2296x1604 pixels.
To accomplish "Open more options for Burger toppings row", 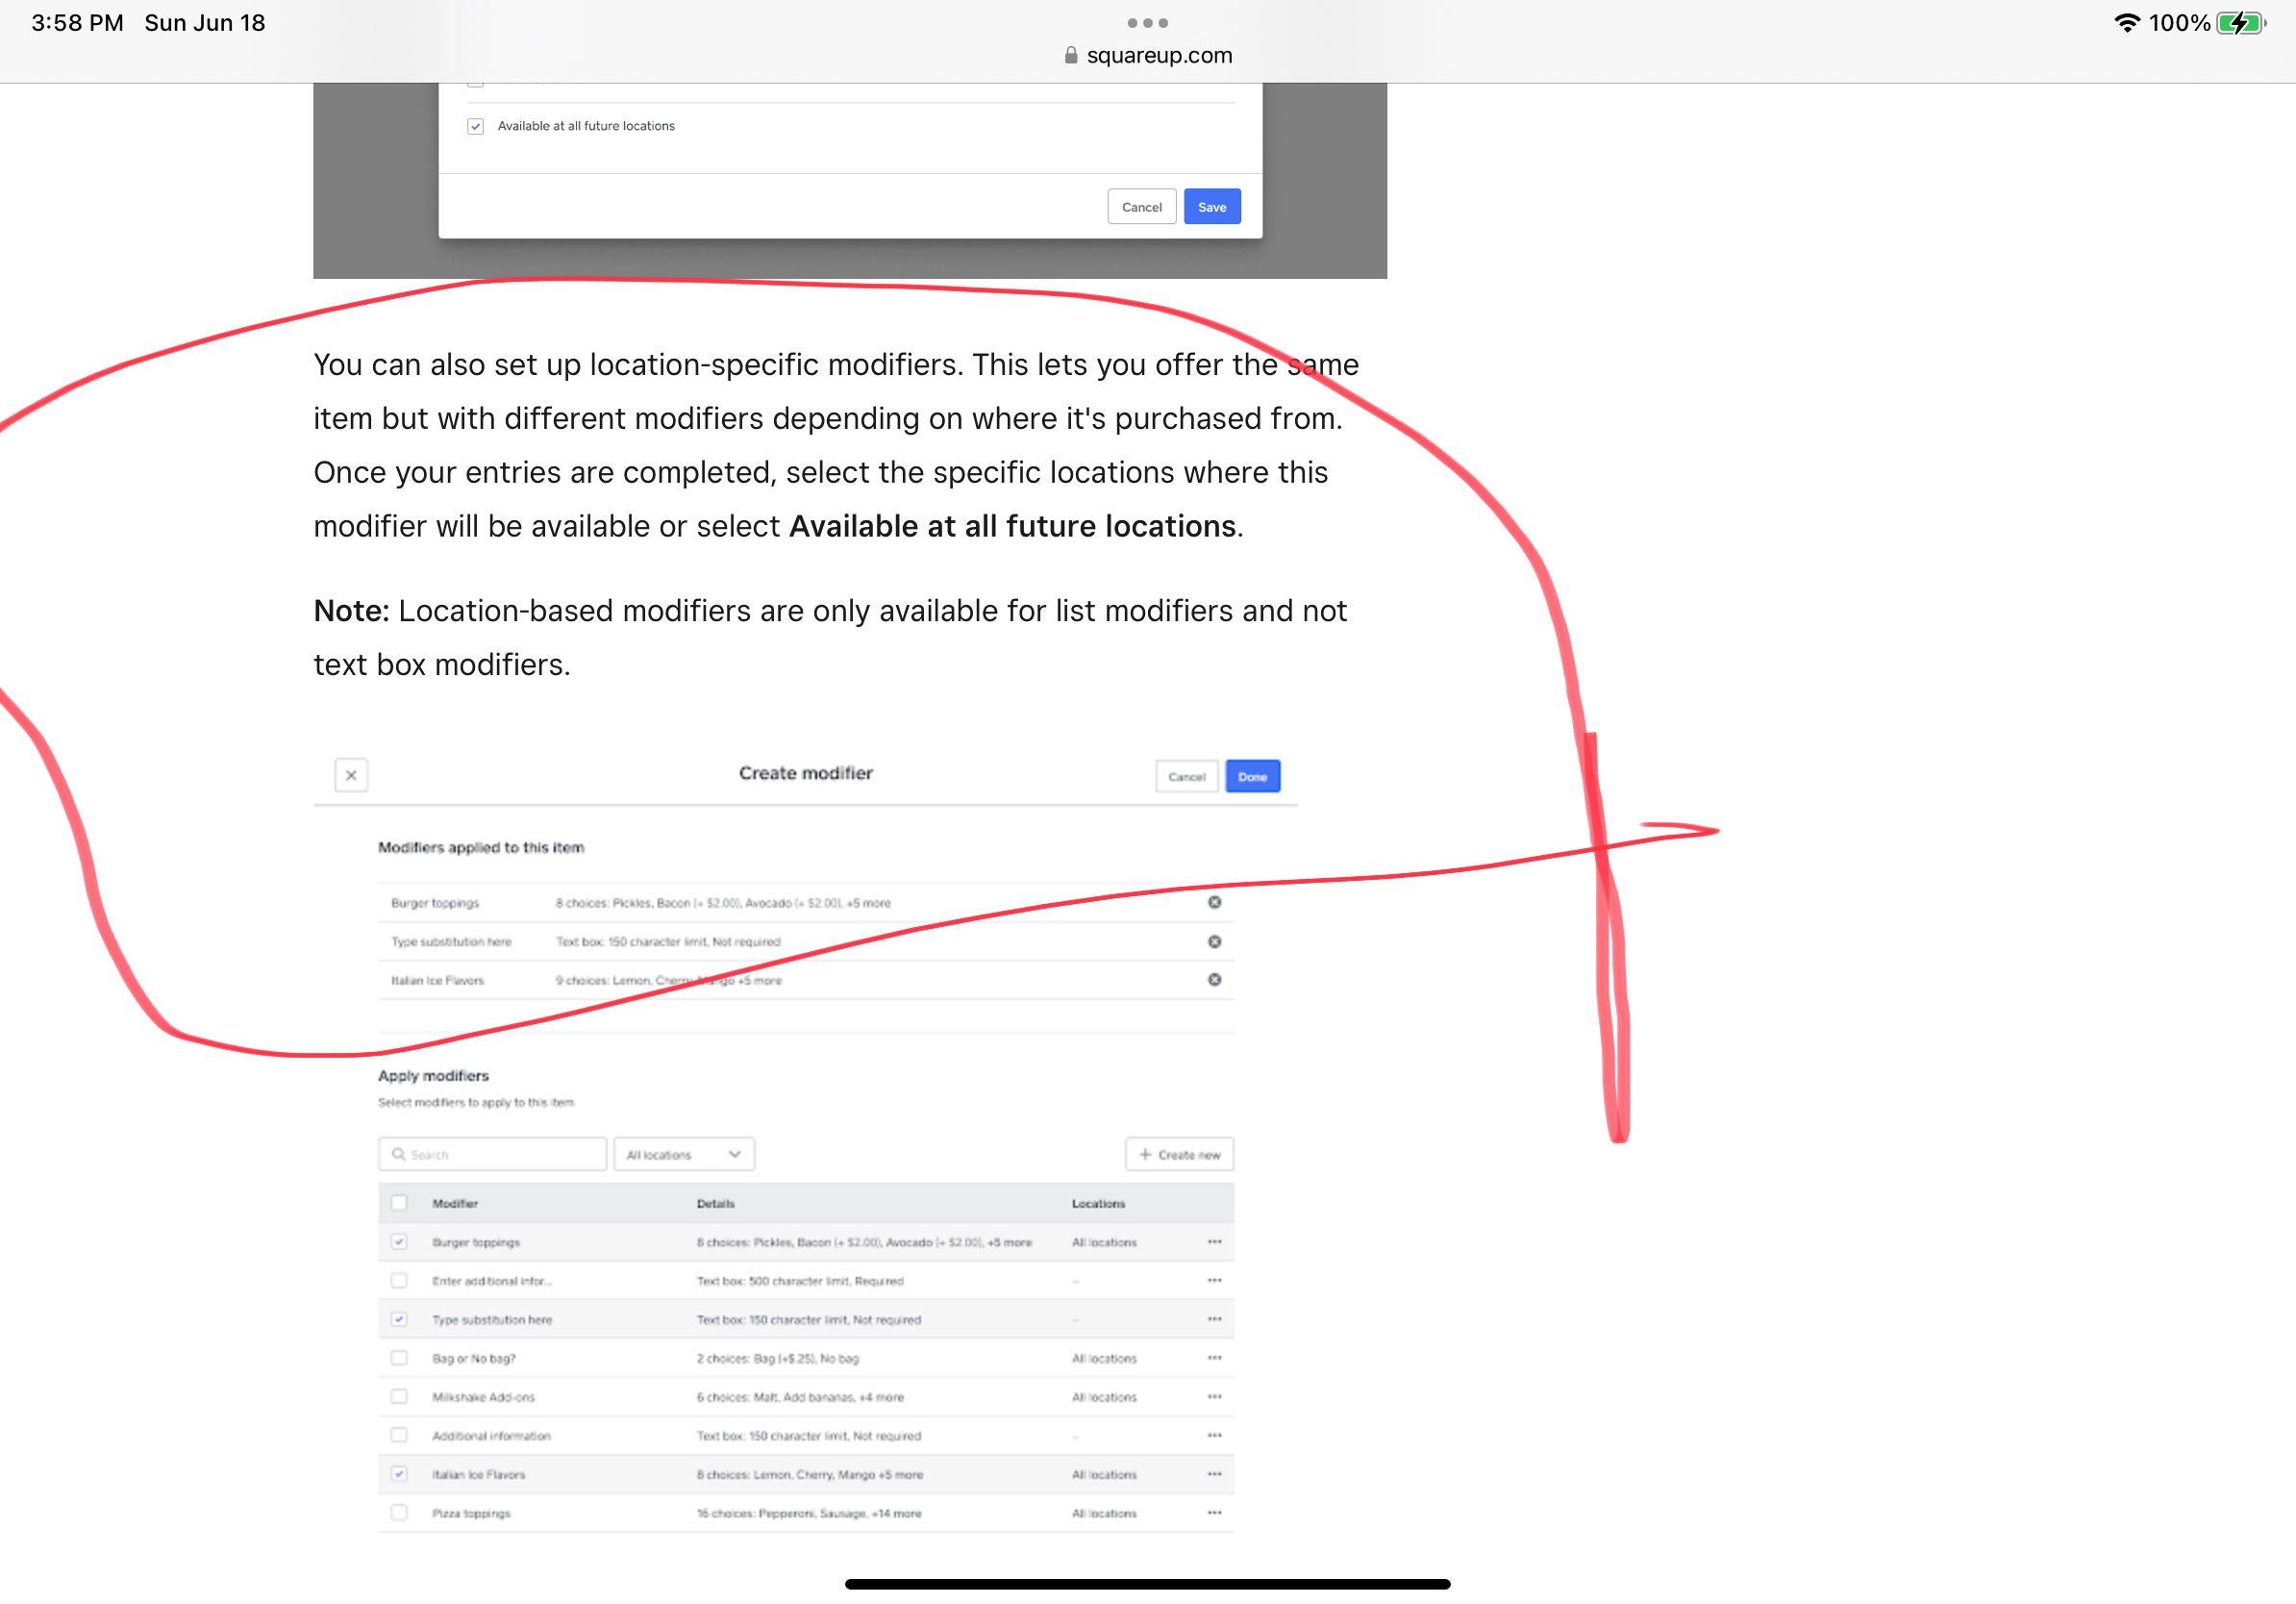I will point(1214,1242).
